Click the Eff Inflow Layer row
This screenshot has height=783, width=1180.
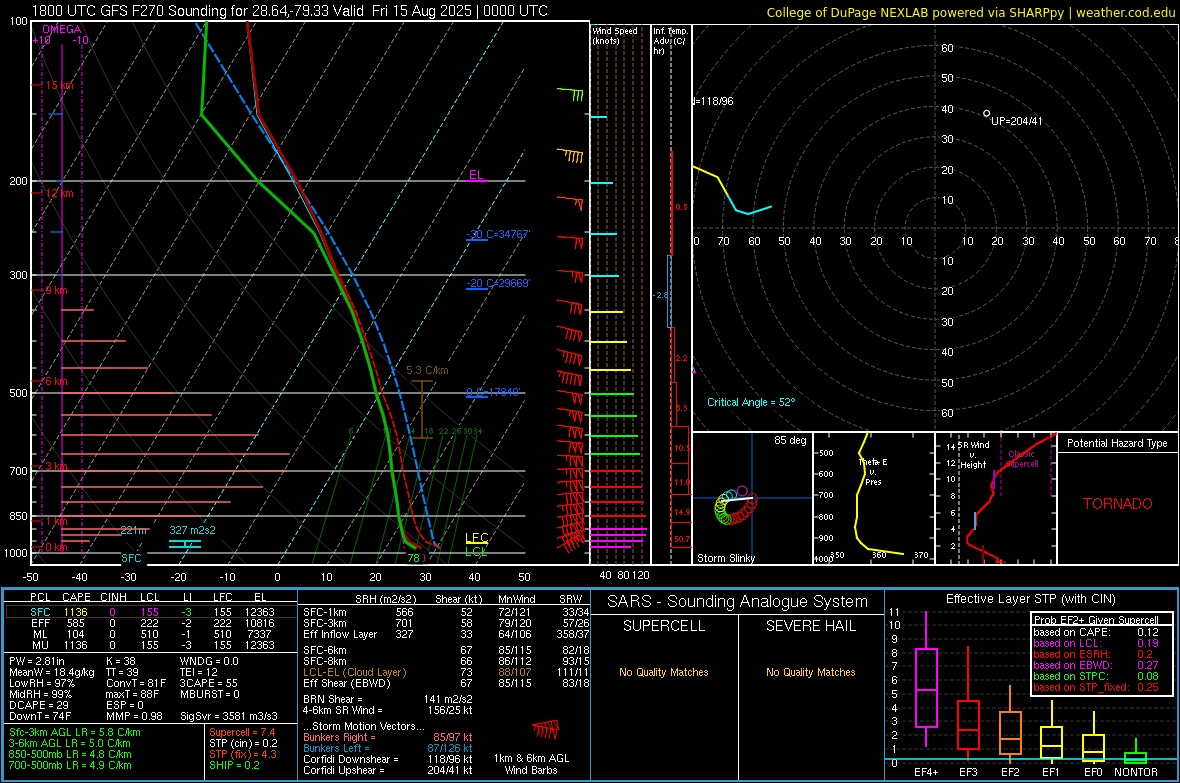coord(446,634)
